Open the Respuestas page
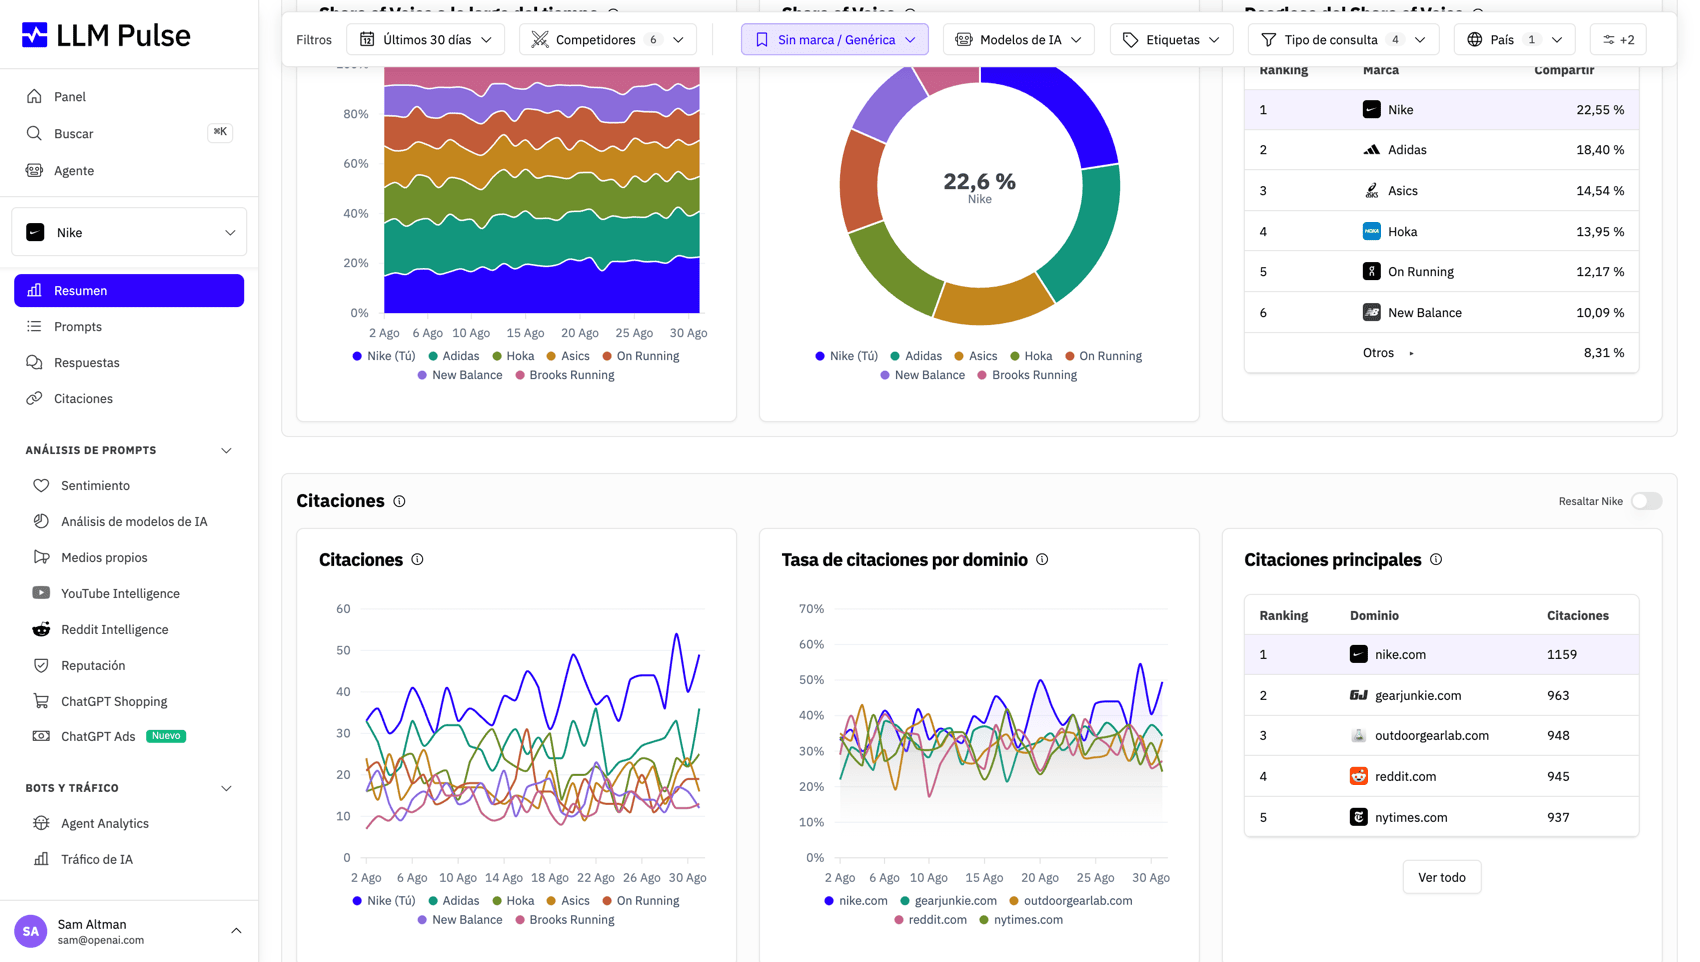 [129, 362]
